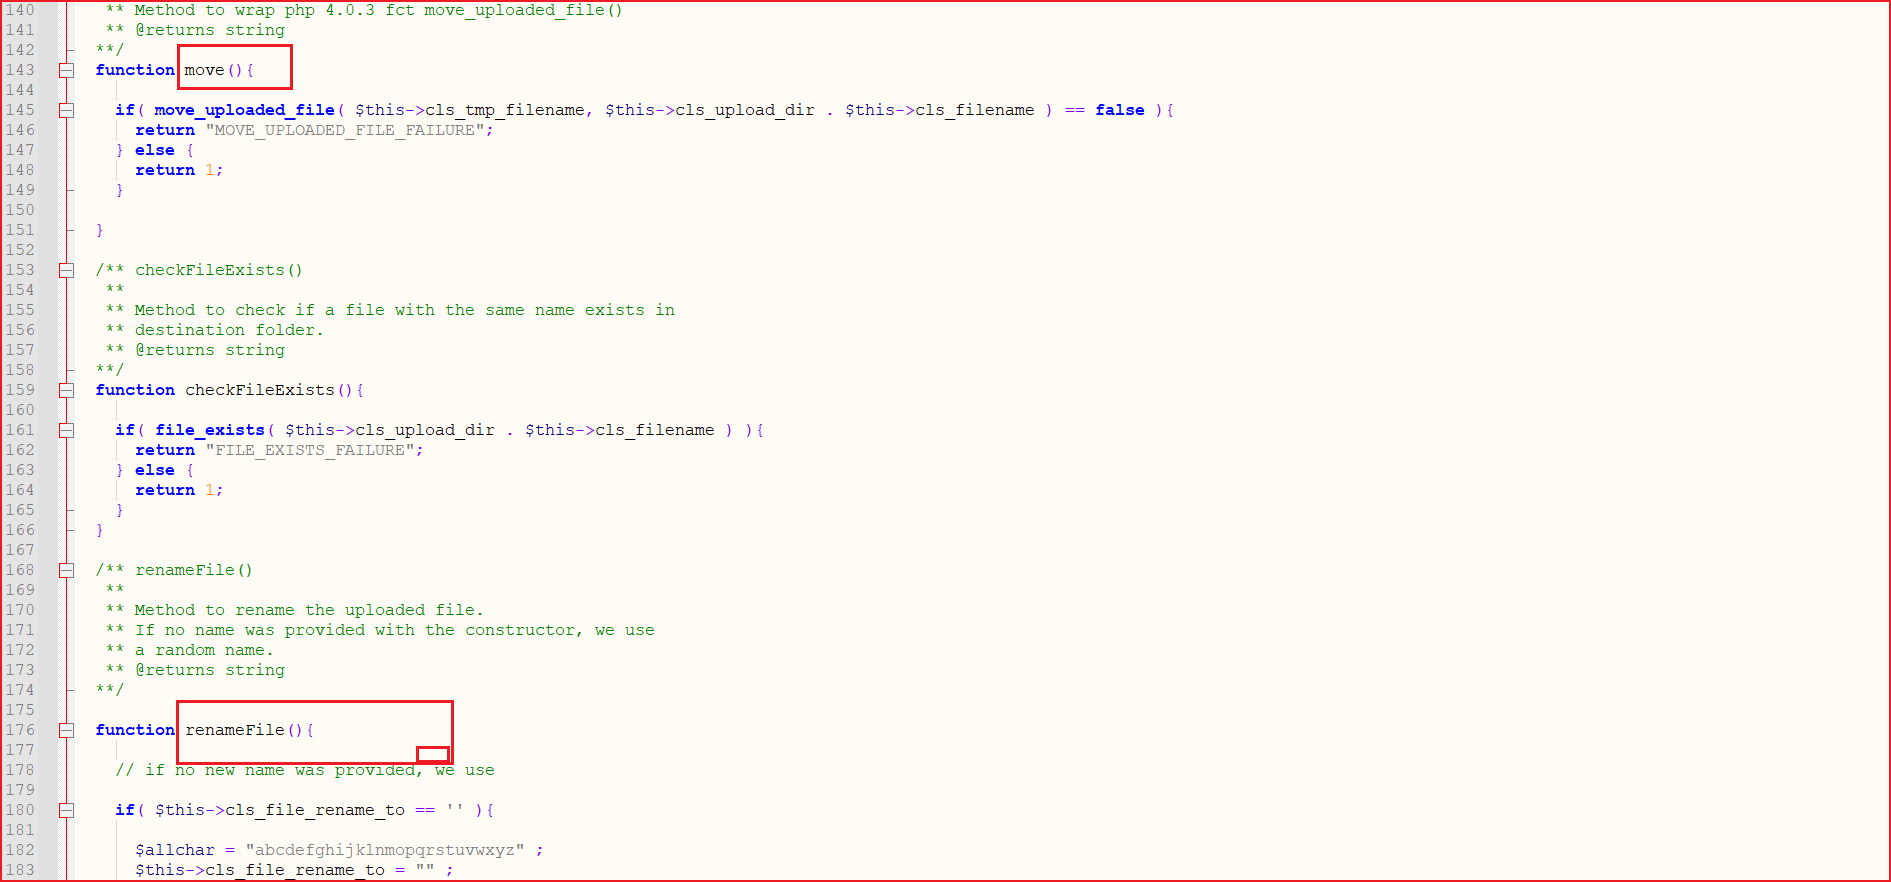Click line number 183 in the gutter
This screenshot has width=1891, height=882.
click(20, 870)
